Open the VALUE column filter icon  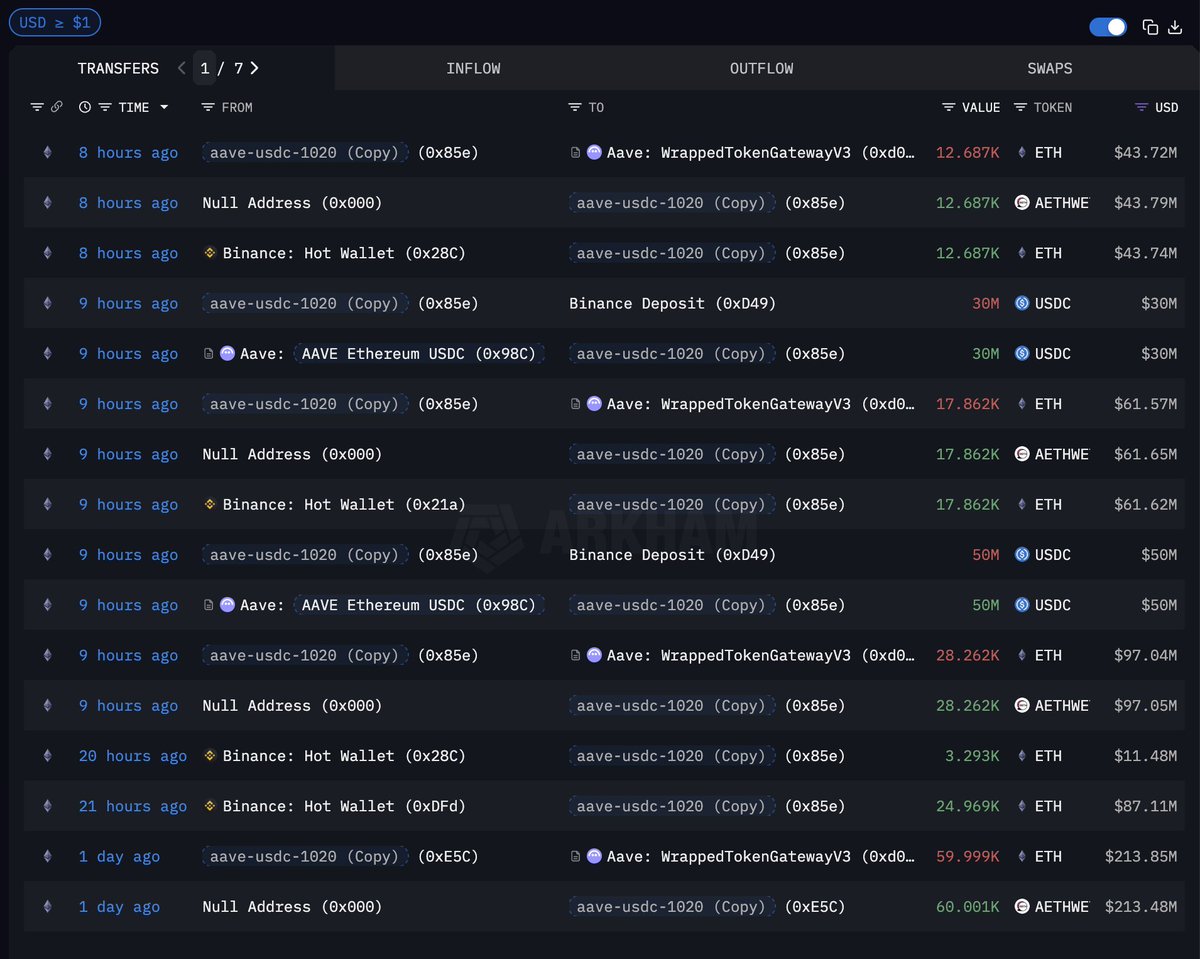click(x=949, y=107)
